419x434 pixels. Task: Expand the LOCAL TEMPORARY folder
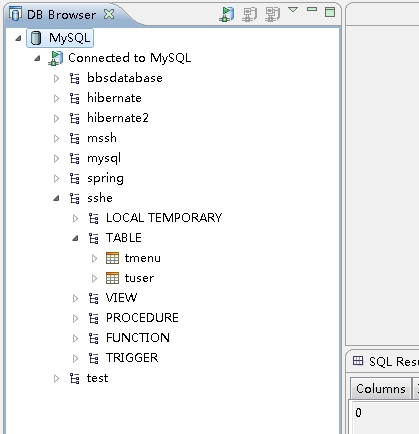pos(75,218)
